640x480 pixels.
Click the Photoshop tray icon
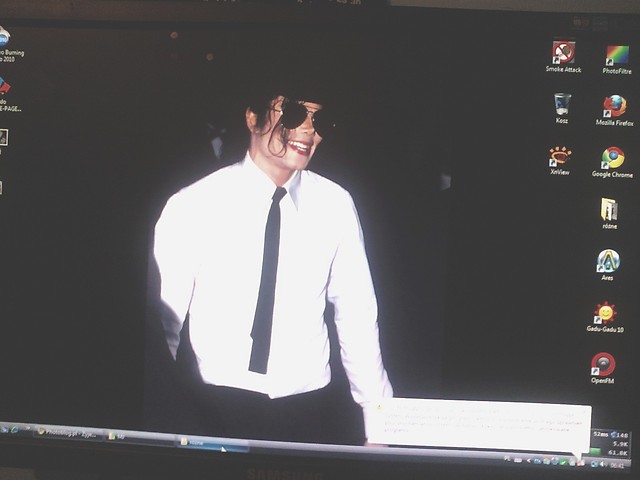(538, 461)
